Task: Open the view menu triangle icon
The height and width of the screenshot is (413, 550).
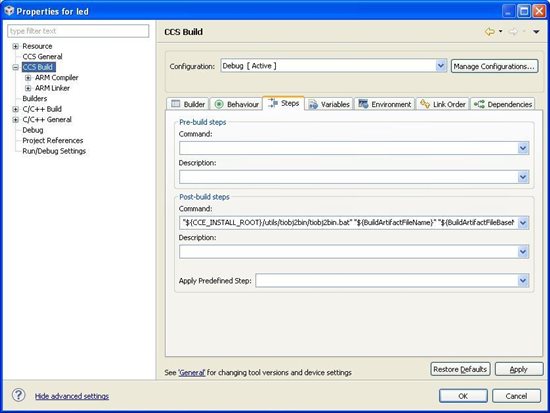Action: [x=536, y=32]
